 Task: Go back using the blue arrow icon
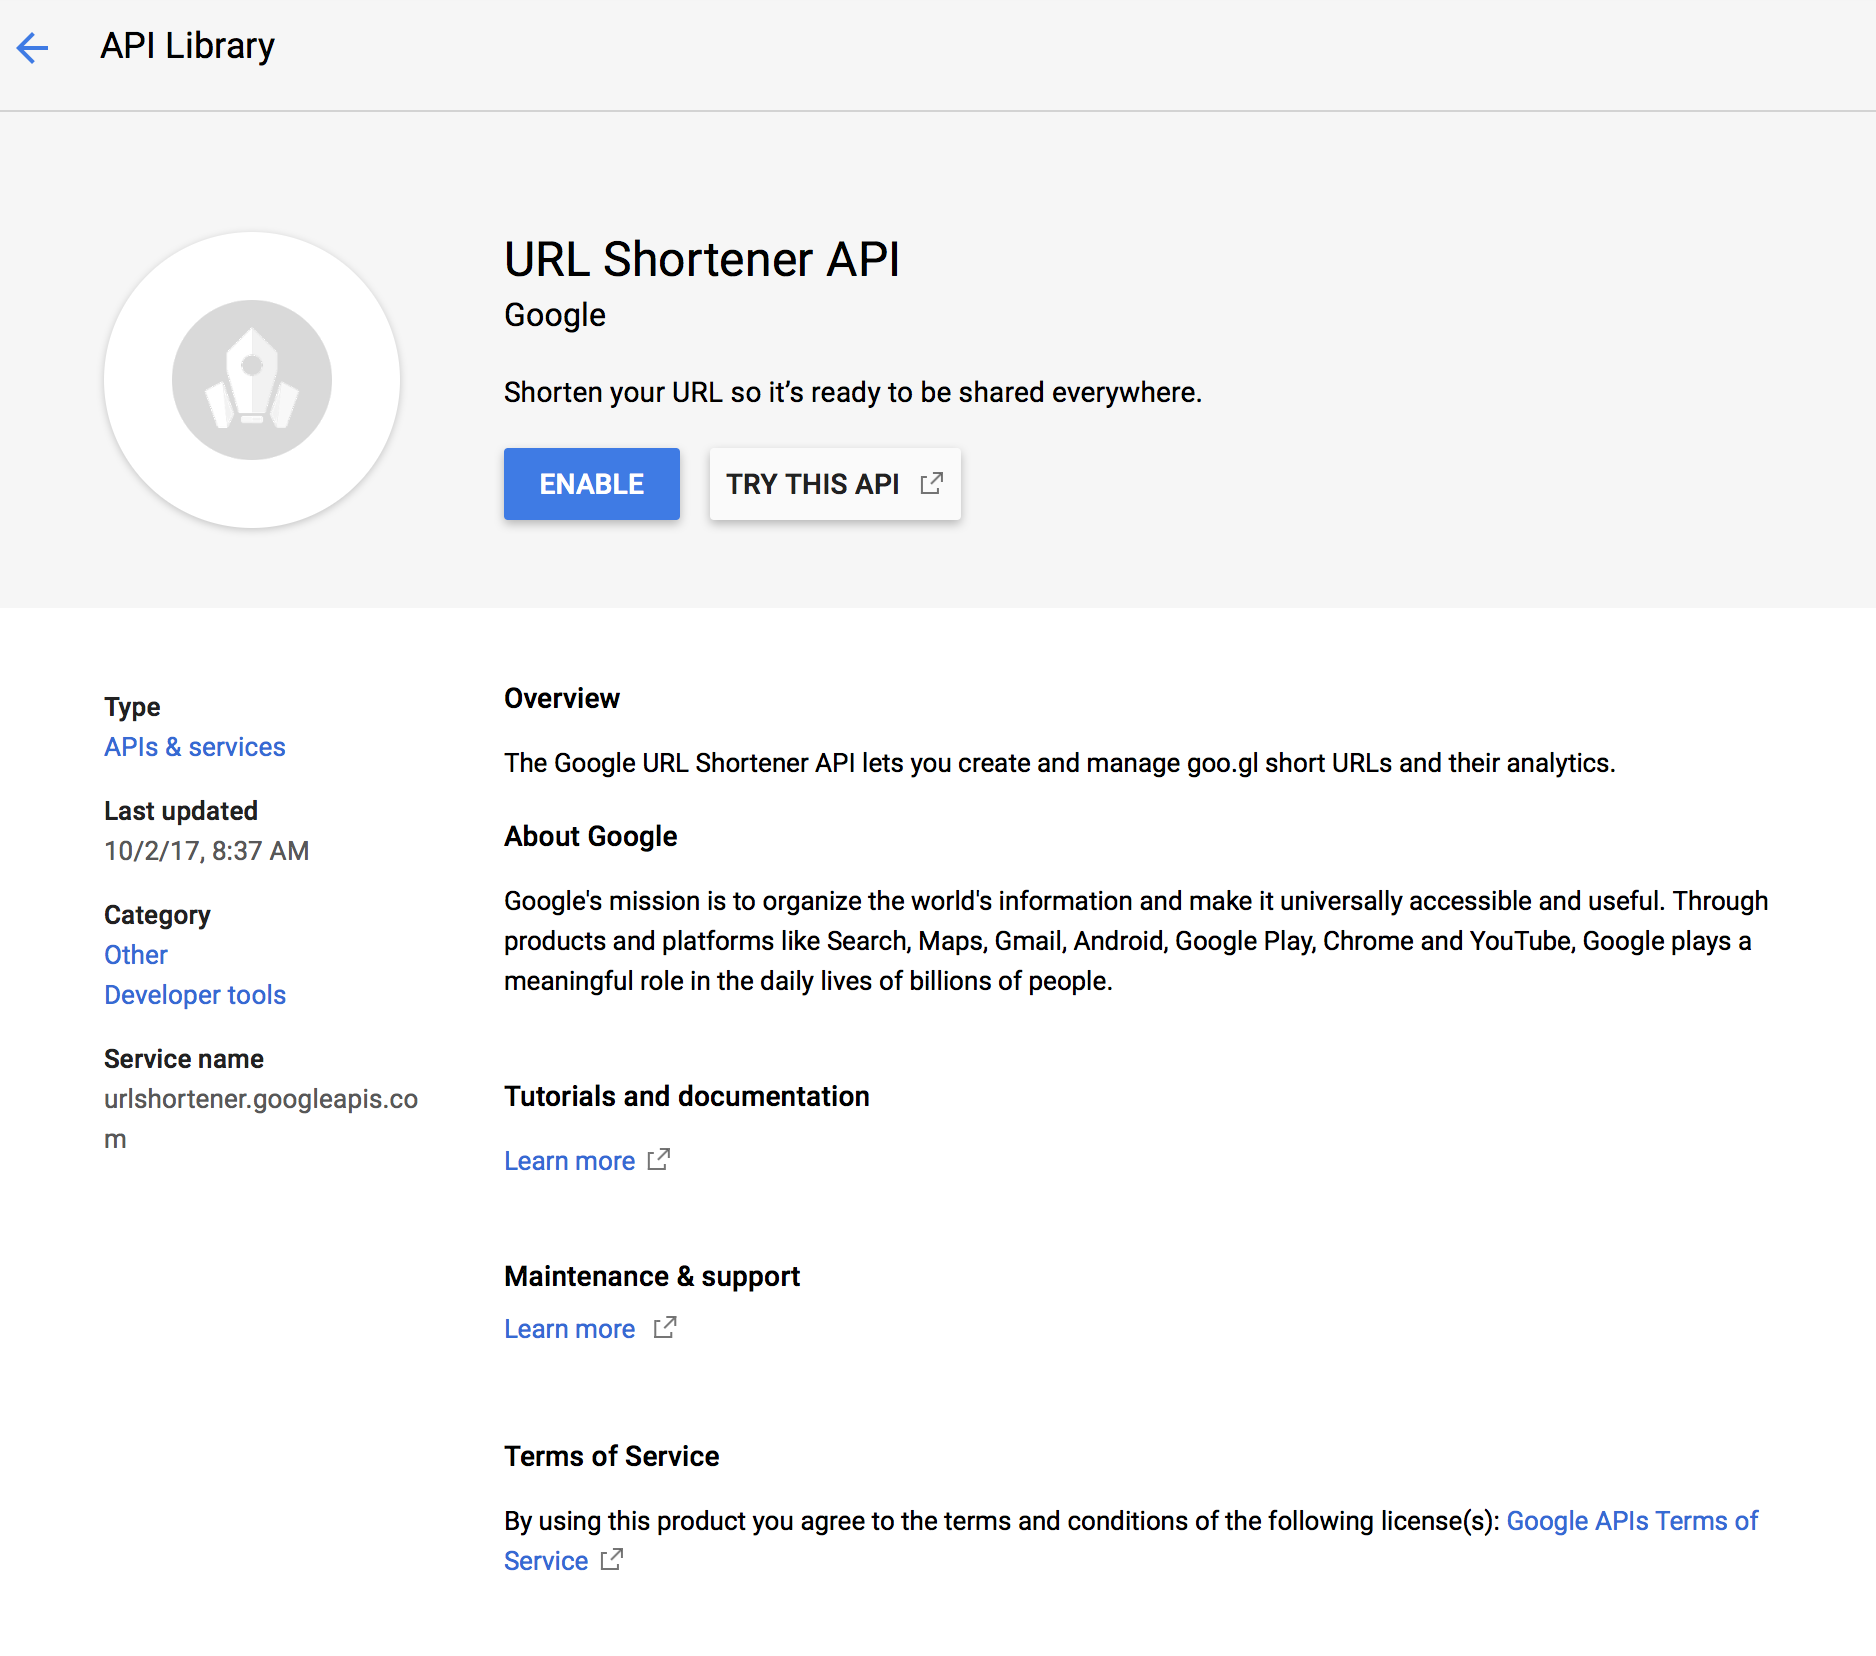[33, 47]
